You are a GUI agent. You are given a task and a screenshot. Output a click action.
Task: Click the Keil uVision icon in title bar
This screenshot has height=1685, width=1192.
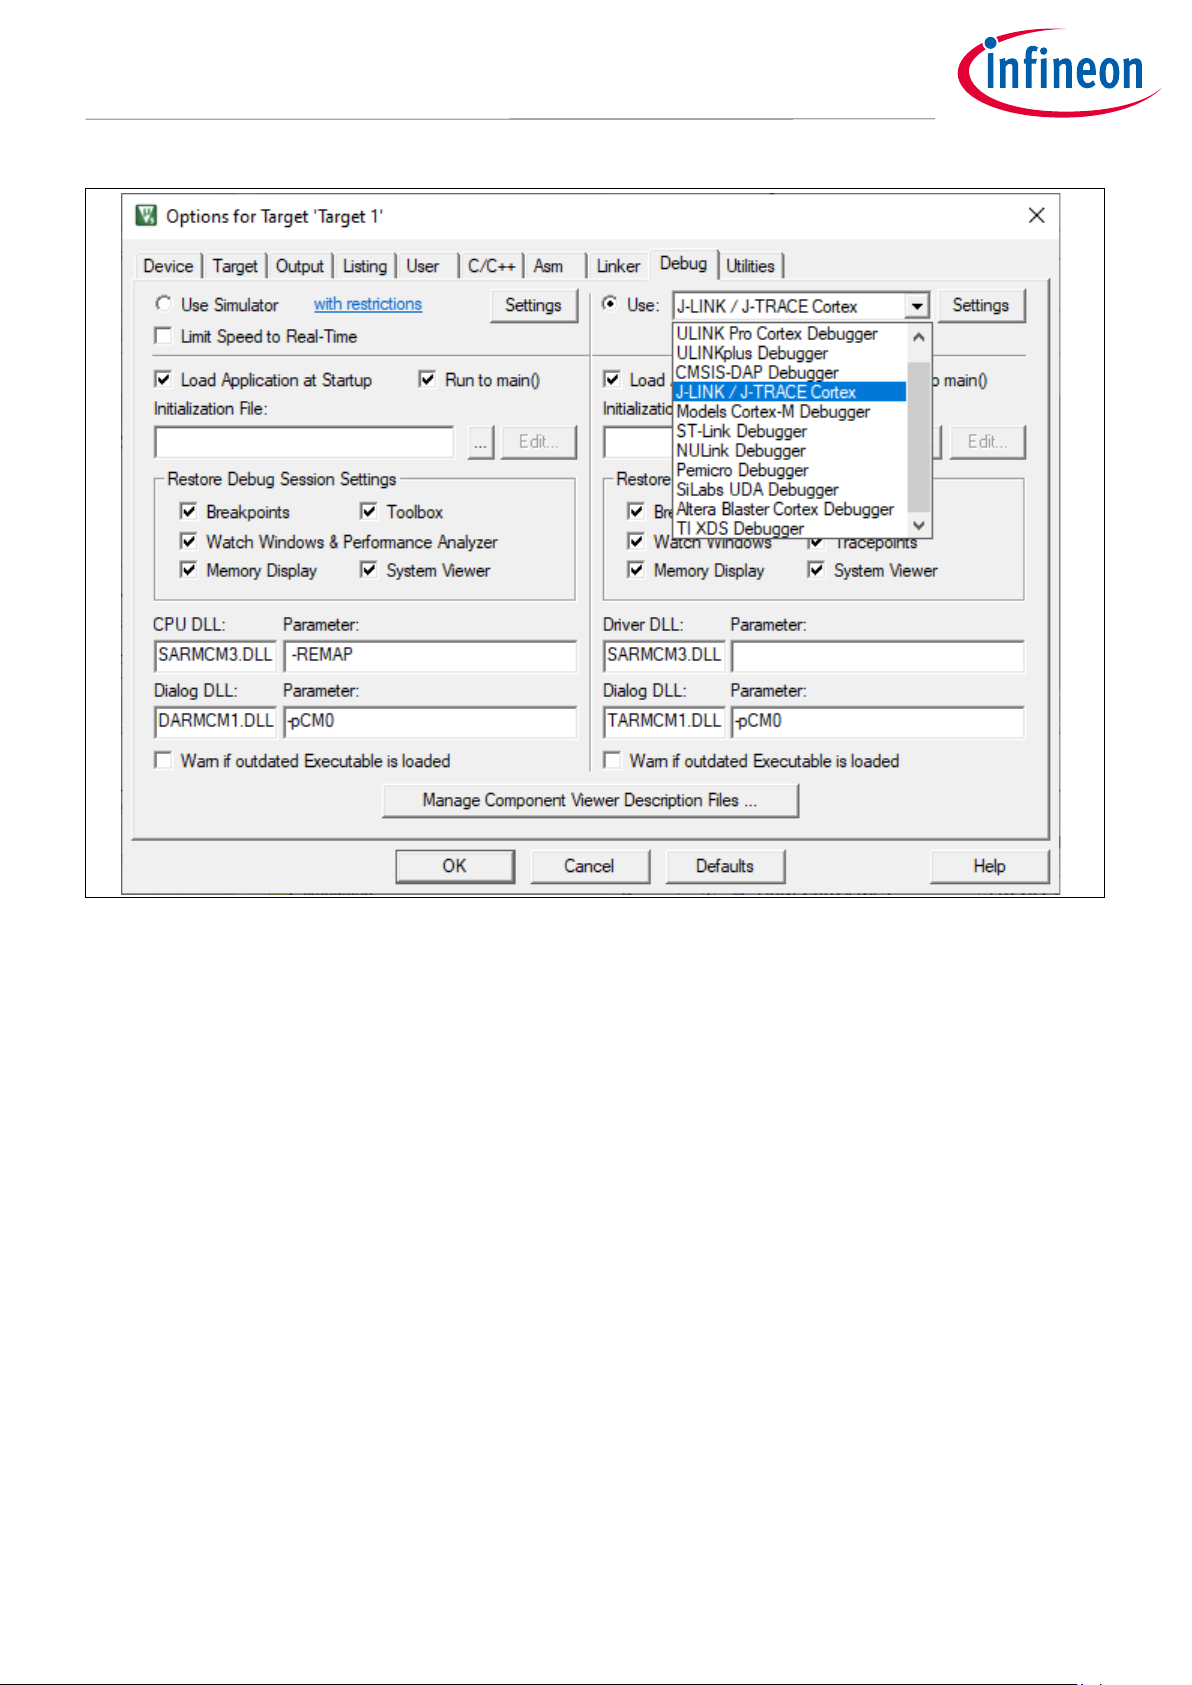tap(147, 216)
